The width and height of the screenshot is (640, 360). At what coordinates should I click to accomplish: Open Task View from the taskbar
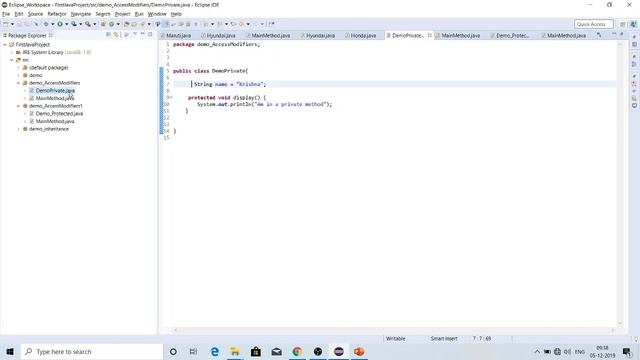tap(193, 351)
